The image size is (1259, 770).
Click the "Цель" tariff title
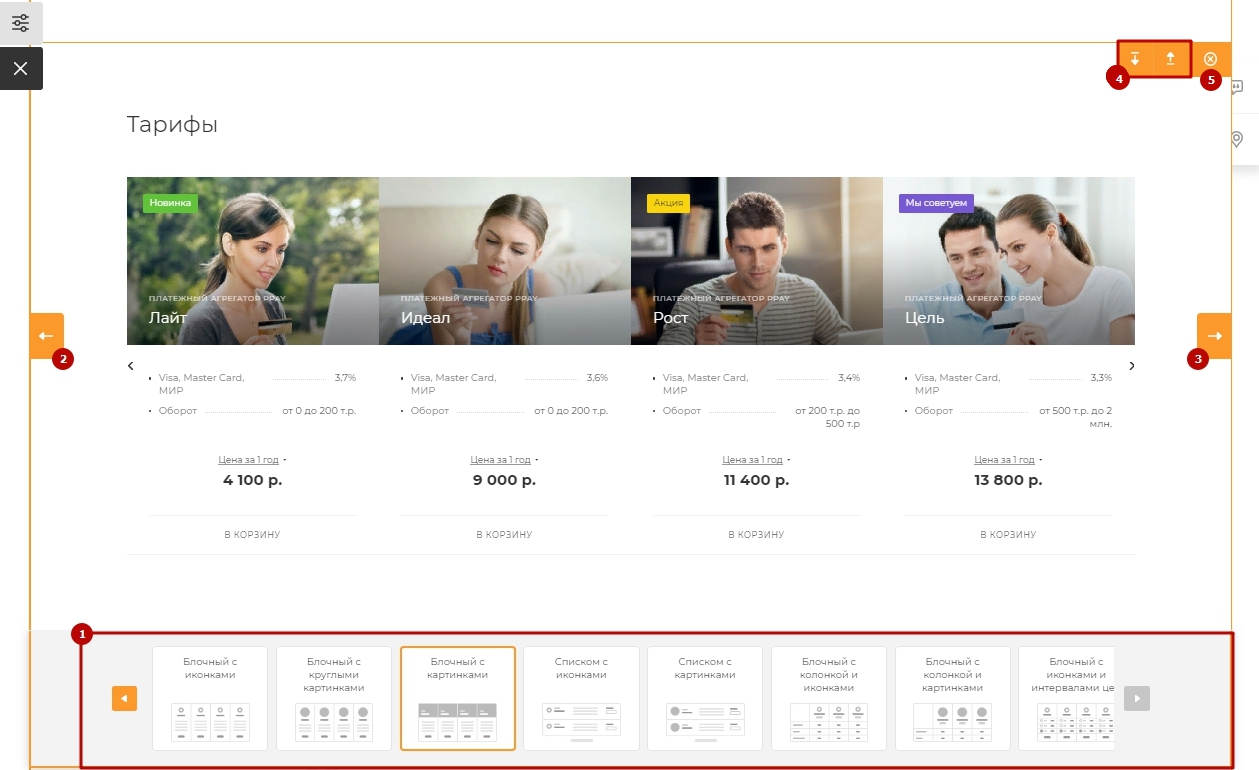pyautogui.click(x=925, y=318)
